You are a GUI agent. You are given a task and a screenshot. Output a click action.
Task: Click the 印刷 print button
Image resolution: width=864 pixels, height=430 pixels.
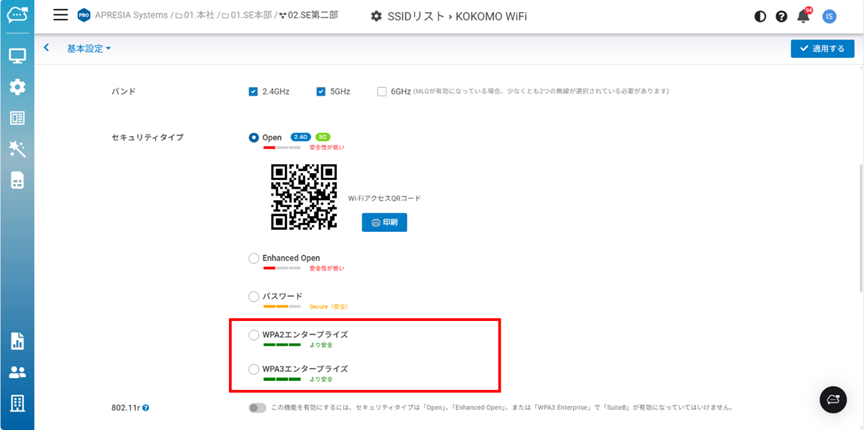[x=384, y=222]
